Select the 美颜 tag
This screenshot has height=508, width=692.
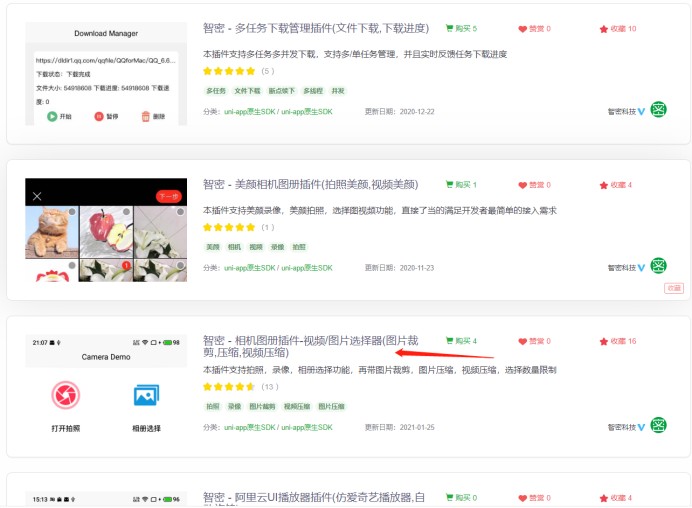(x=213, y=247)
